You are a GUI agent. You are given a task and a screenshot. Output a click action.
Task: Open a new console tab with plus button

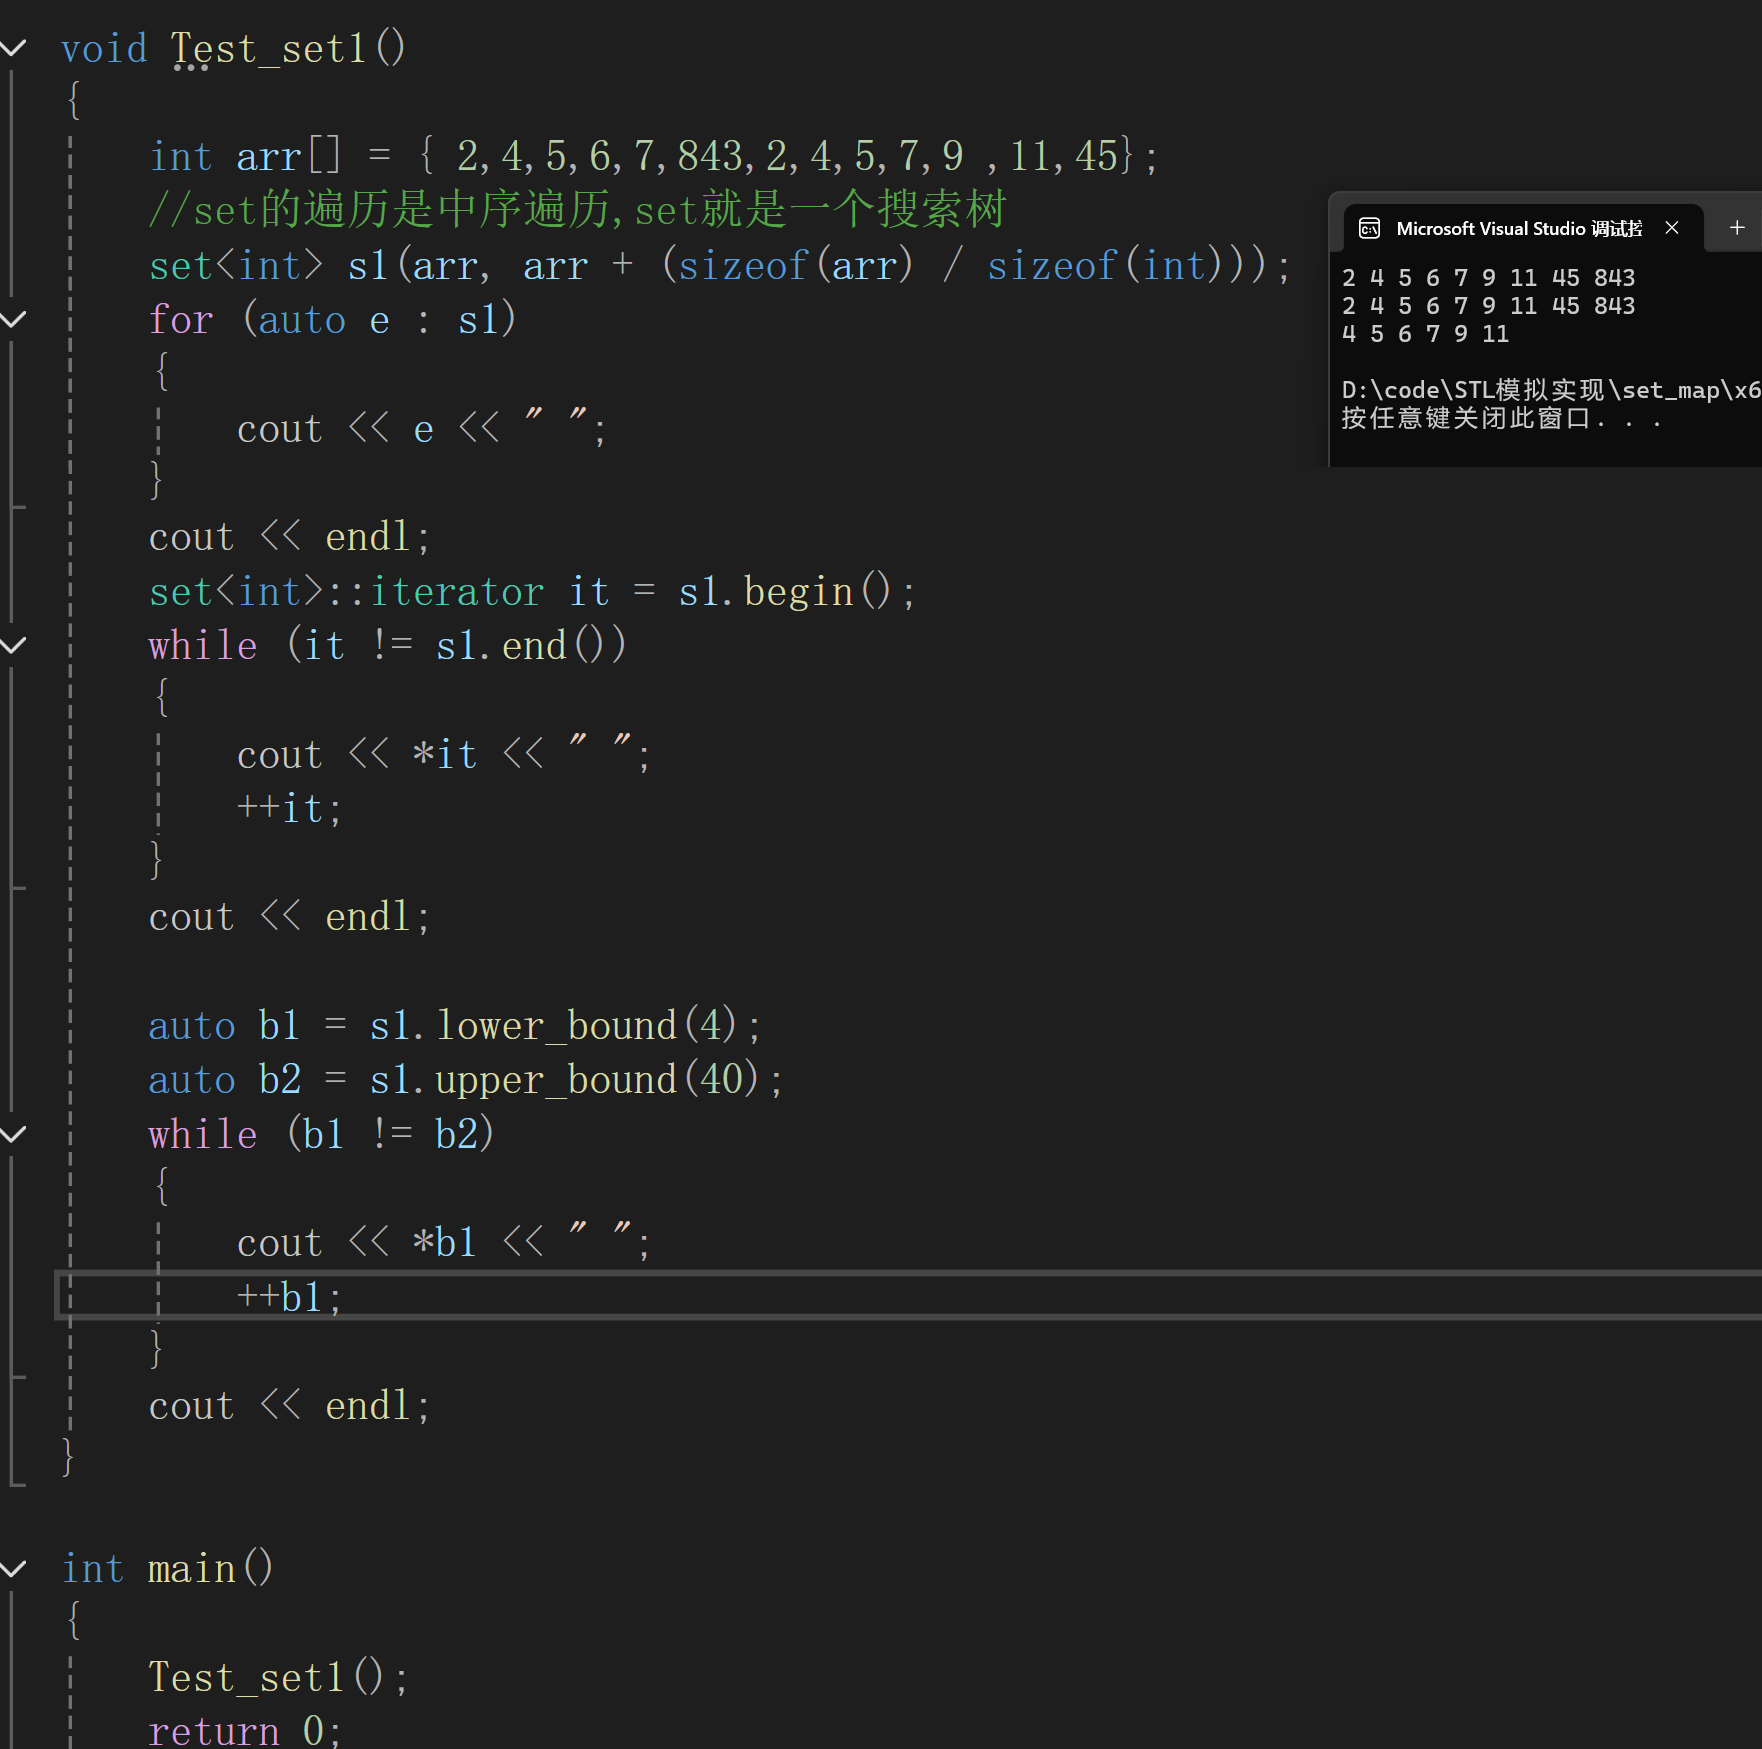1737,228
